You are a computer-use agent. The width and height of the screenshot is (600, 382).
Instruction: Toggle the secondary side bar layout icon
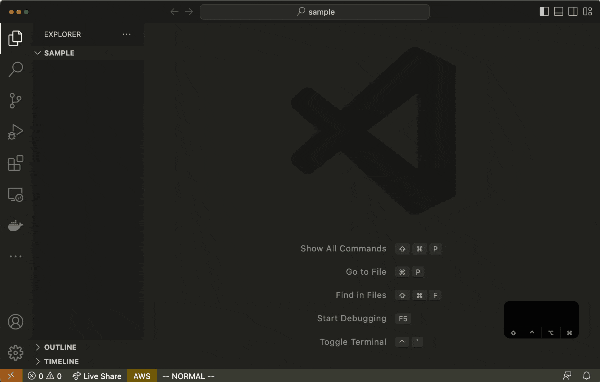click(x=573, y=11)
